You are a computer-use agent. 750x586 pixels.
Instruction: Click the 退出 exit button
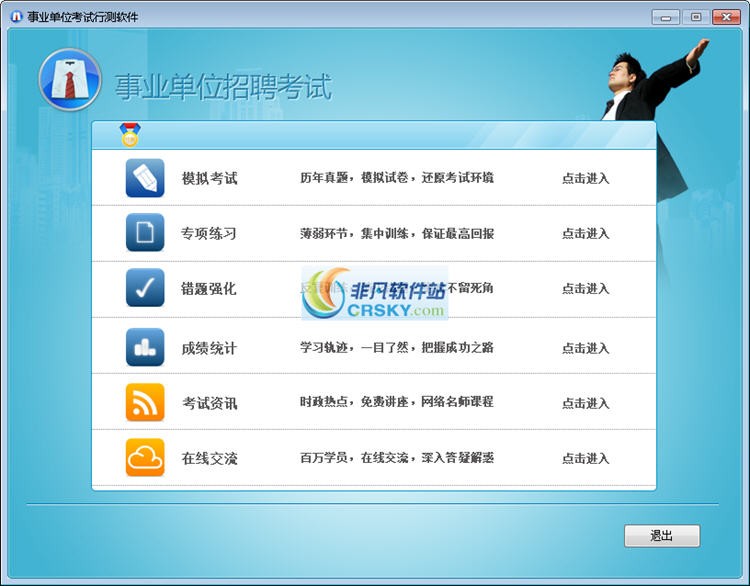(x=662, y=536)
